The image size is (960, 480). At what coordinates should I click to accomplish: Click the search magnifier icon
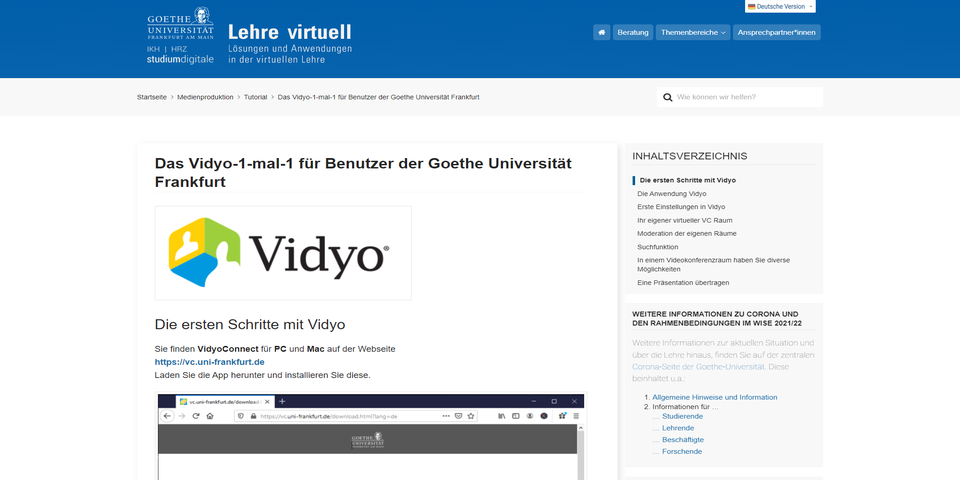click(667, 97)
